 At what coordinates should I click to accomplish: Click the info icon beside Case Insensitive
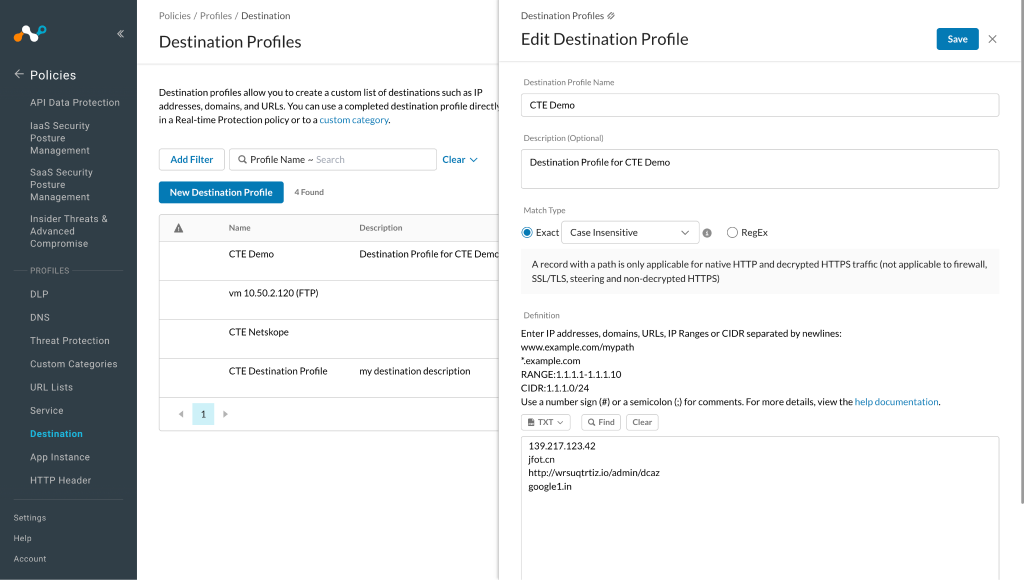(707, 233)
